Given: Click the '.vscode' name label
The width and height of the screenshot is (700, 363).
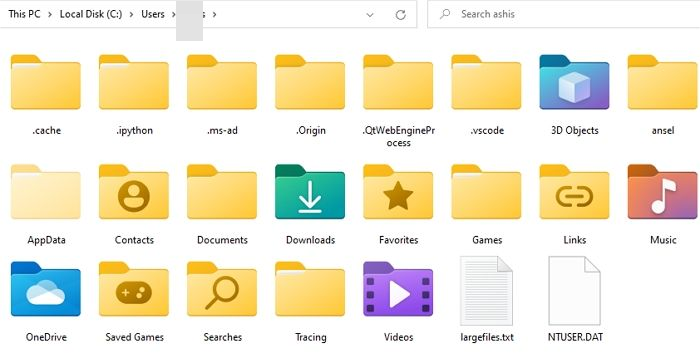Looking at the screenshot, I should pos(487,130).
